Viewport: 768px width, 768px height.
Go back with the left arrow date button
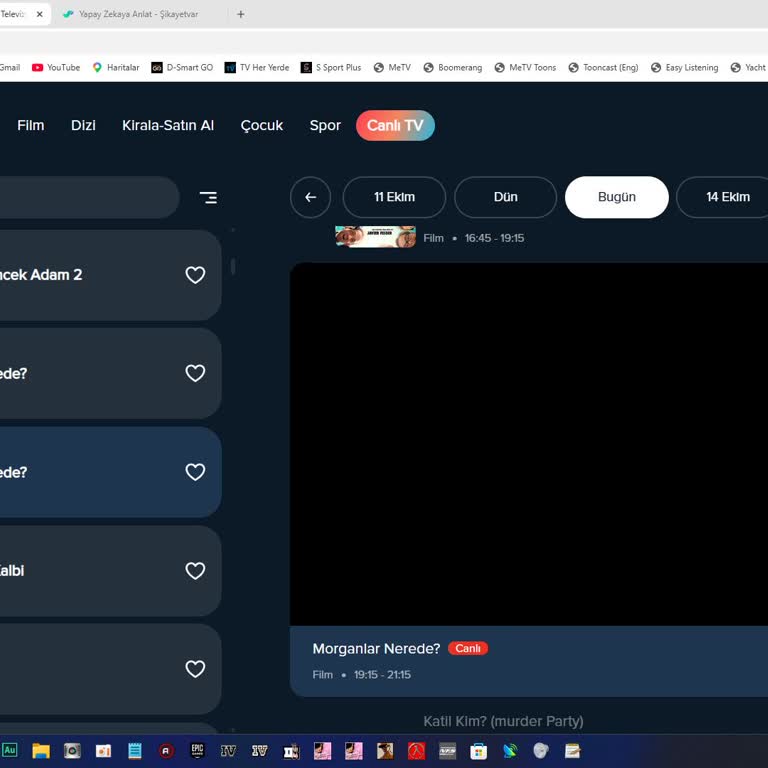(310, 197)
